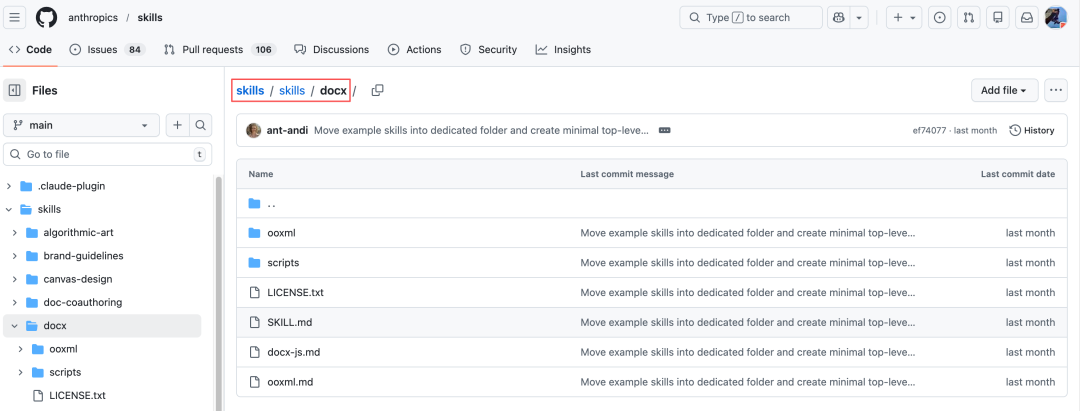1080x411 pixels.
Task: Click the add file plus icon in sidebar
Action: pyautogui.click(x=178, y=125)
